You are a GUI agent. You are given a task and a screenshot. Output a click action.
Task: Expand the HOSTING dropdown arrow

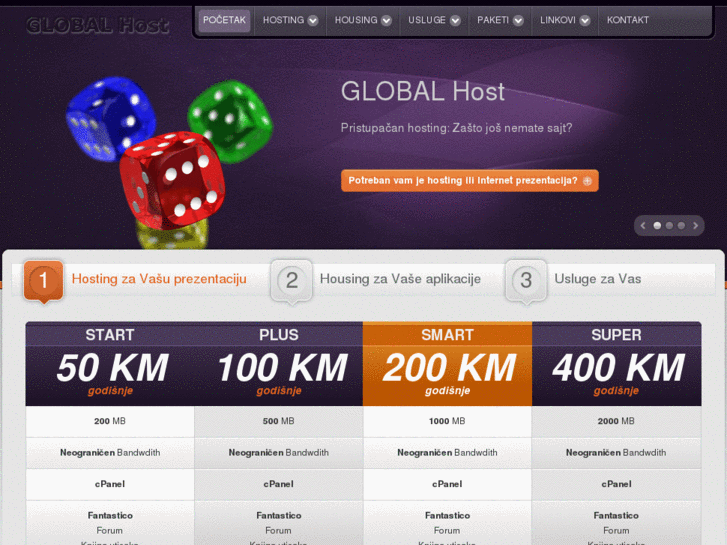pyautogui.click(x=313, y=21)
